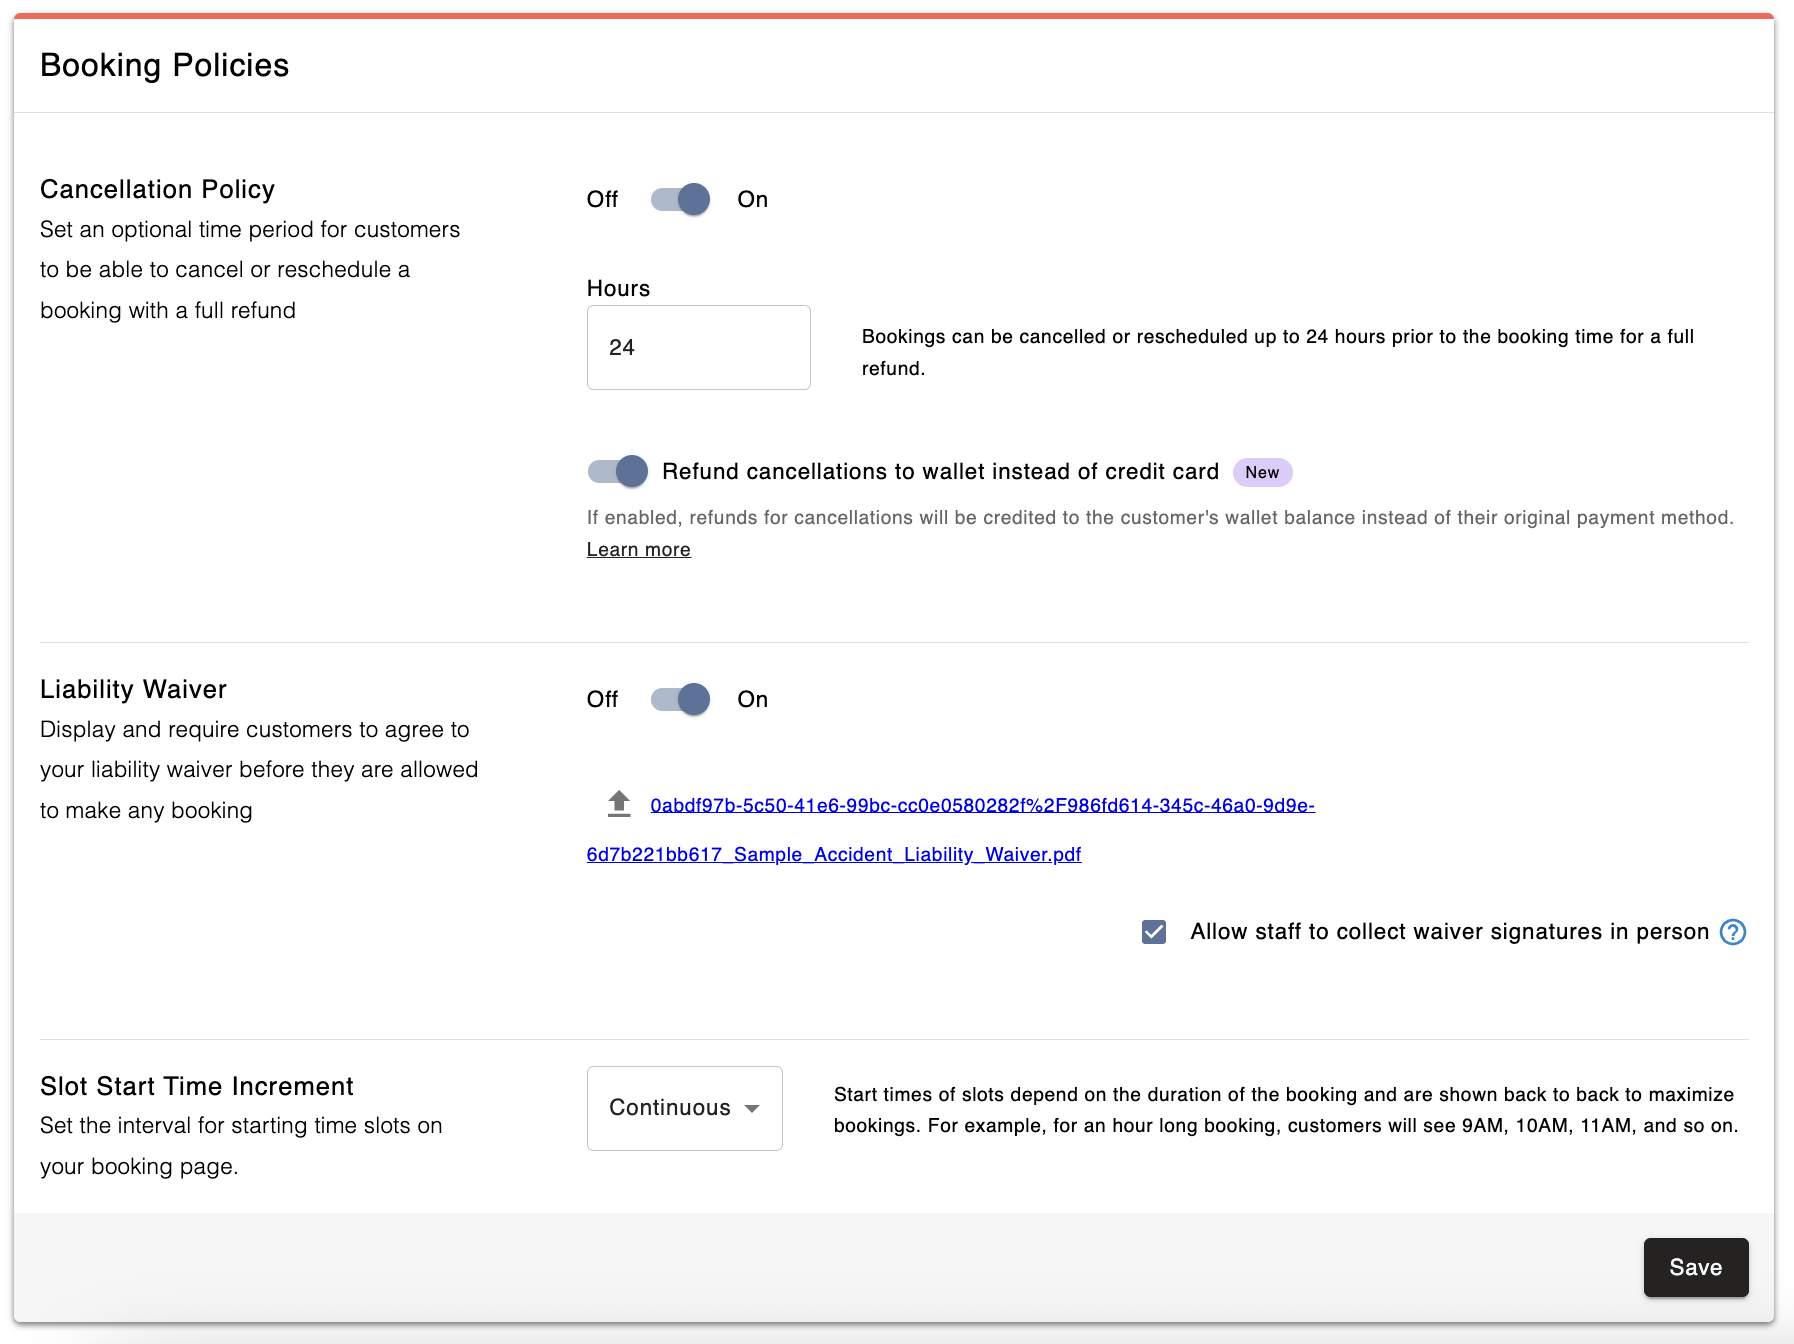Click the 24 hours cancellation description text
This screenshot has height=1344, width=1794.
pyautogui.click(x=1277, y=352)
